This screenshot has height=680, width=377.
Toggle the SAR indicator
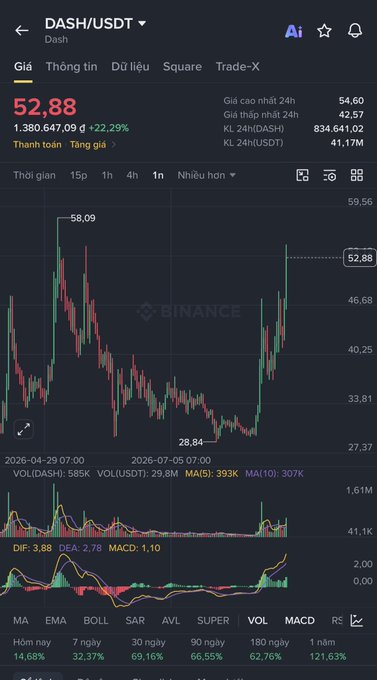tap(135, 621)
